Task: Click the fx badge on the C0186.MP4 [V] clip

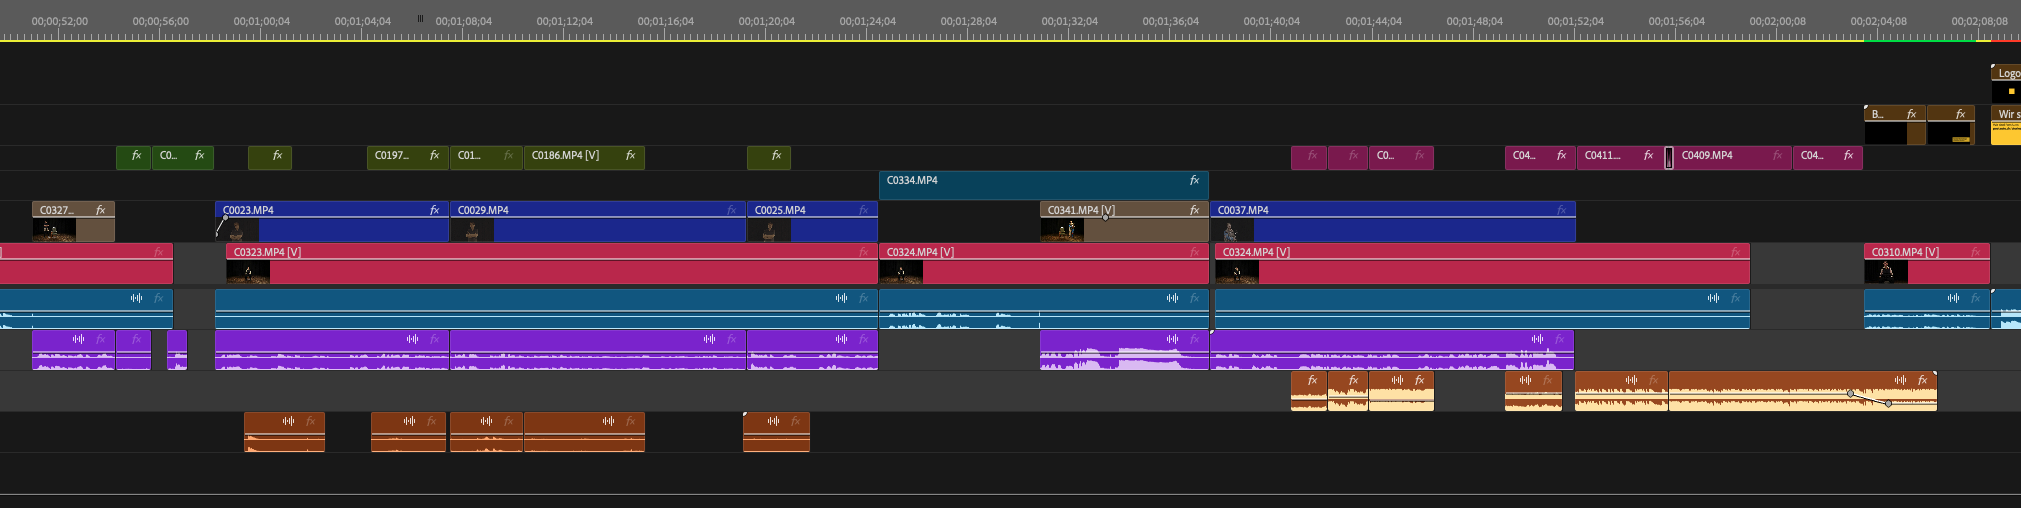Action: (630, 155)
